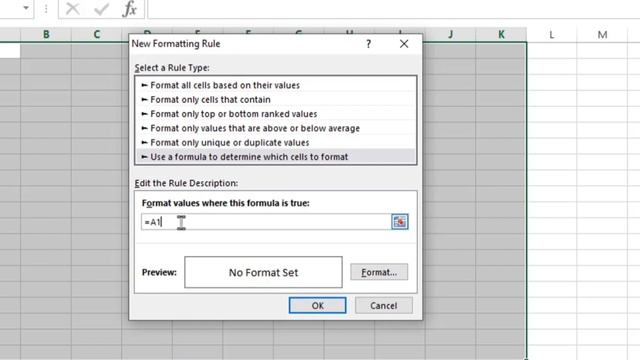Click the formula bar three-dot resize handle
This screenshot has height=360, width=640.
pos(46,9)
